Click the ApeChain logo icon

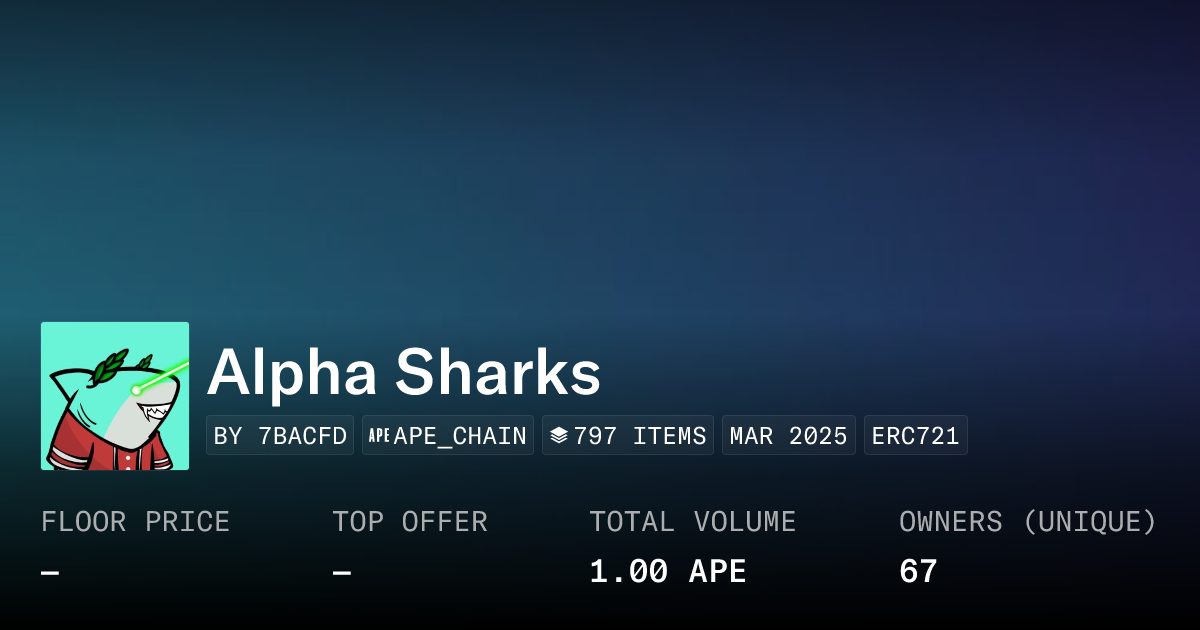379,436
